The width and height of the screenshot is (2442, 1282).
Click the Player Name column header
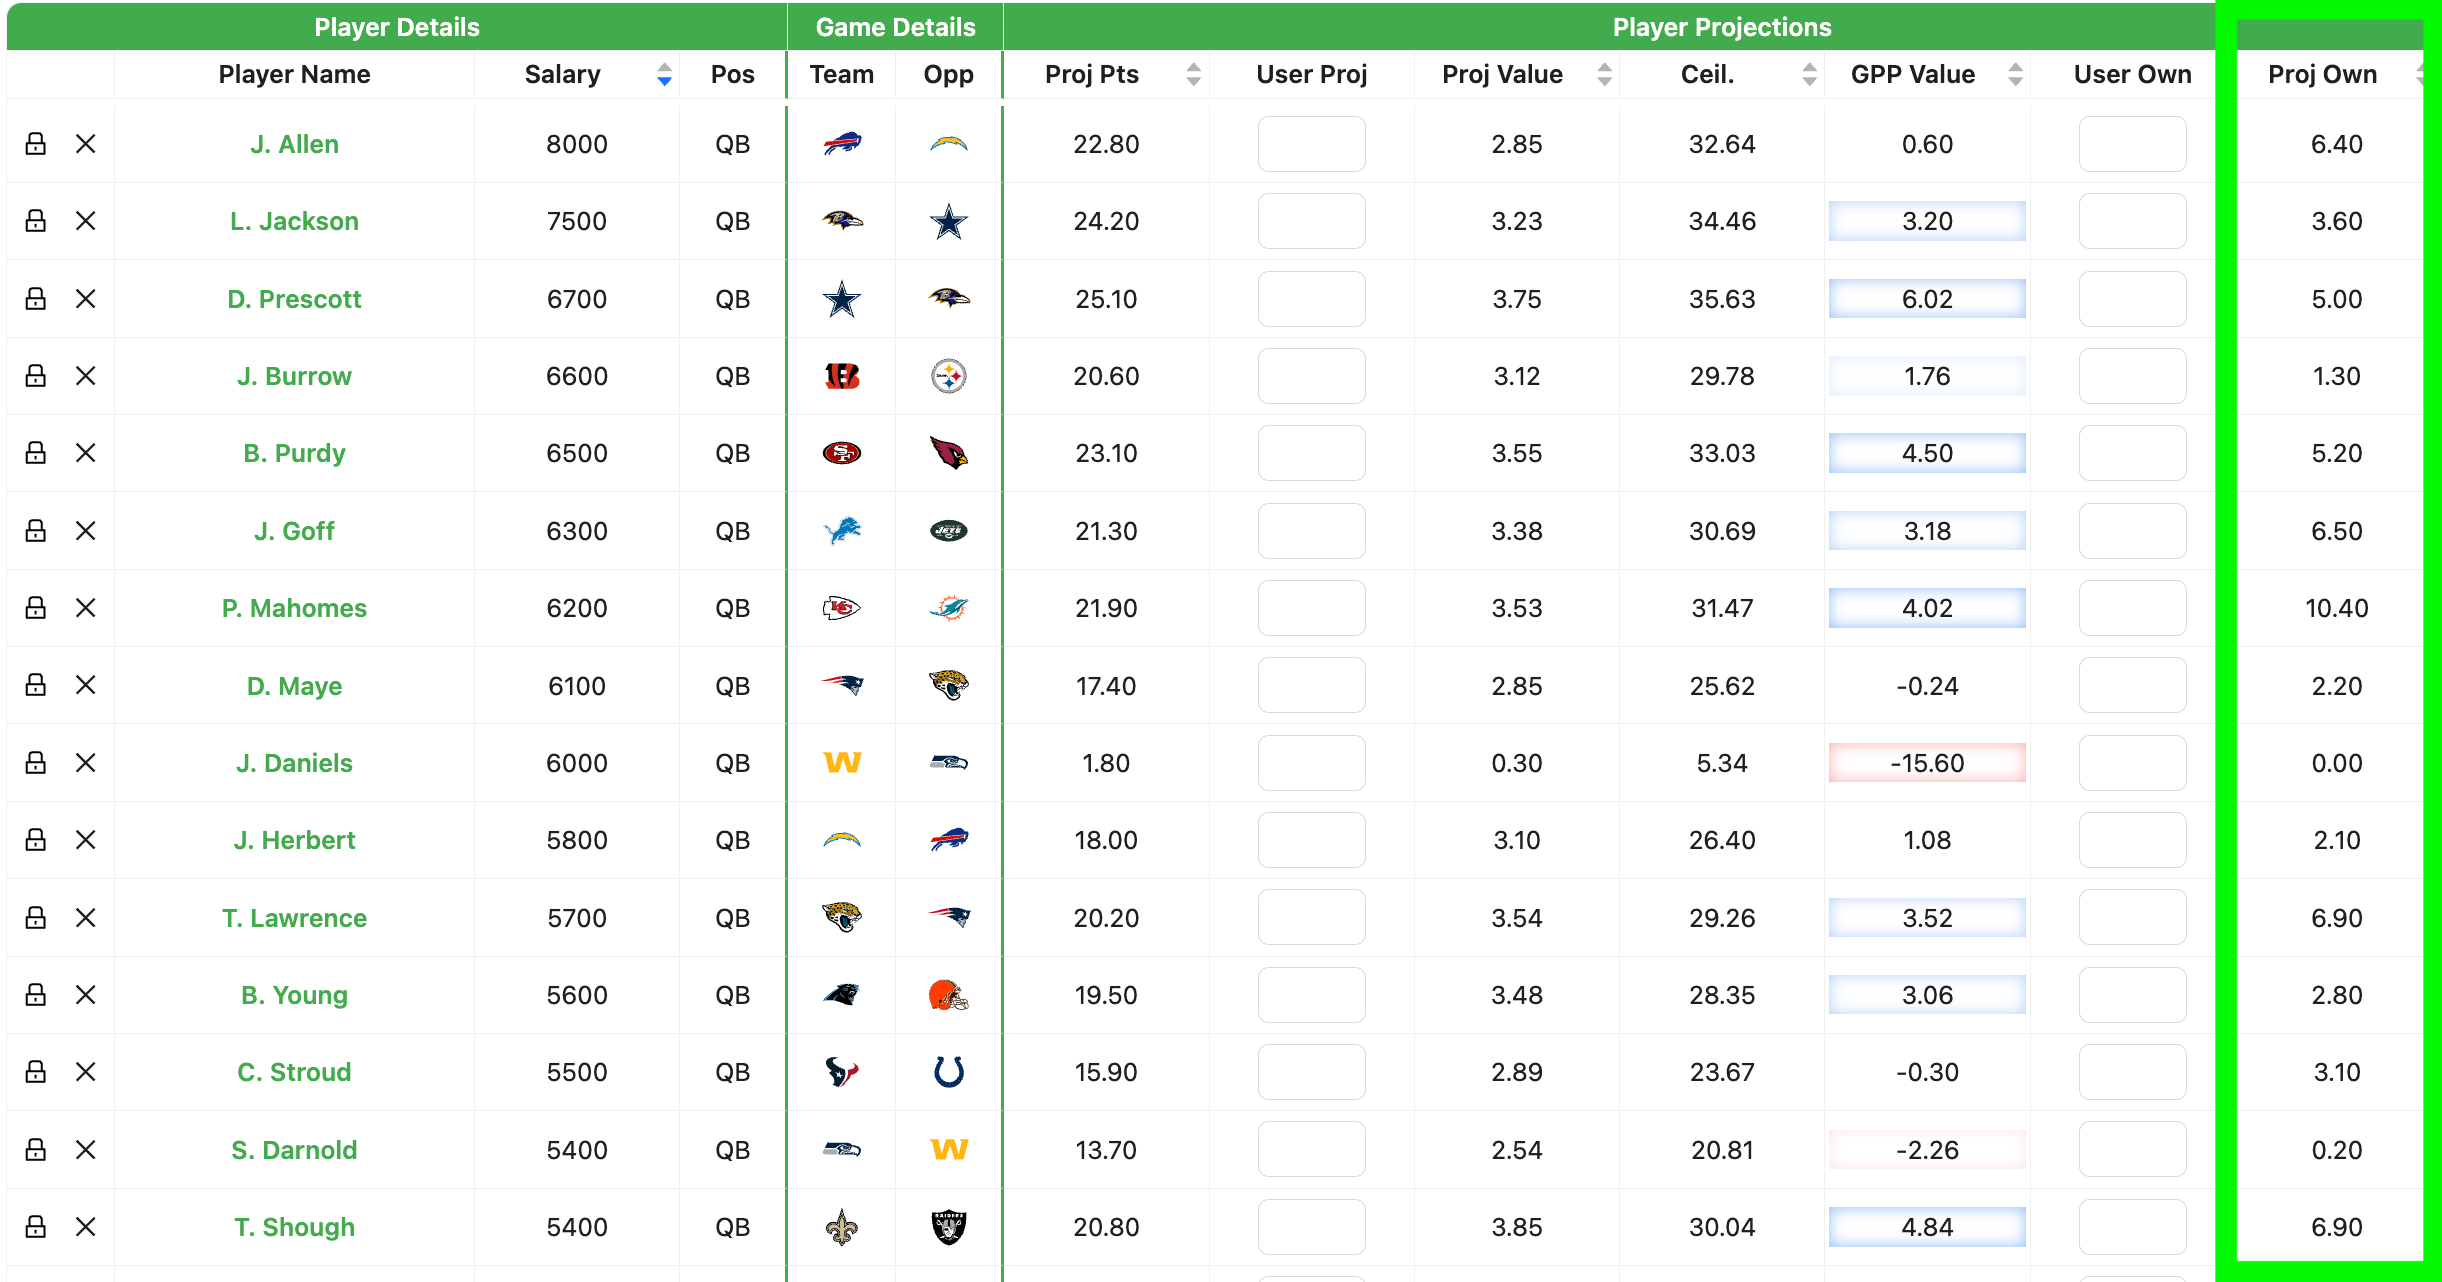[294, 74]
